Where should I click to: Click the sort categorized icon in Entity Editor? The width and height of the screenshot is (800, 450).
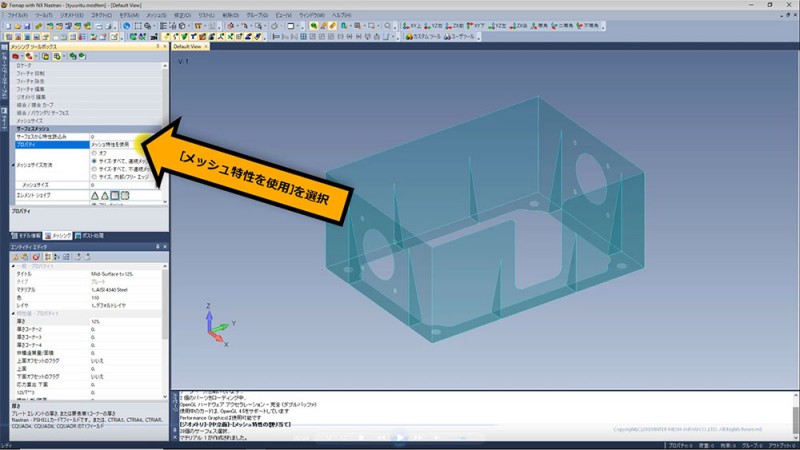[x=47, y=257]
